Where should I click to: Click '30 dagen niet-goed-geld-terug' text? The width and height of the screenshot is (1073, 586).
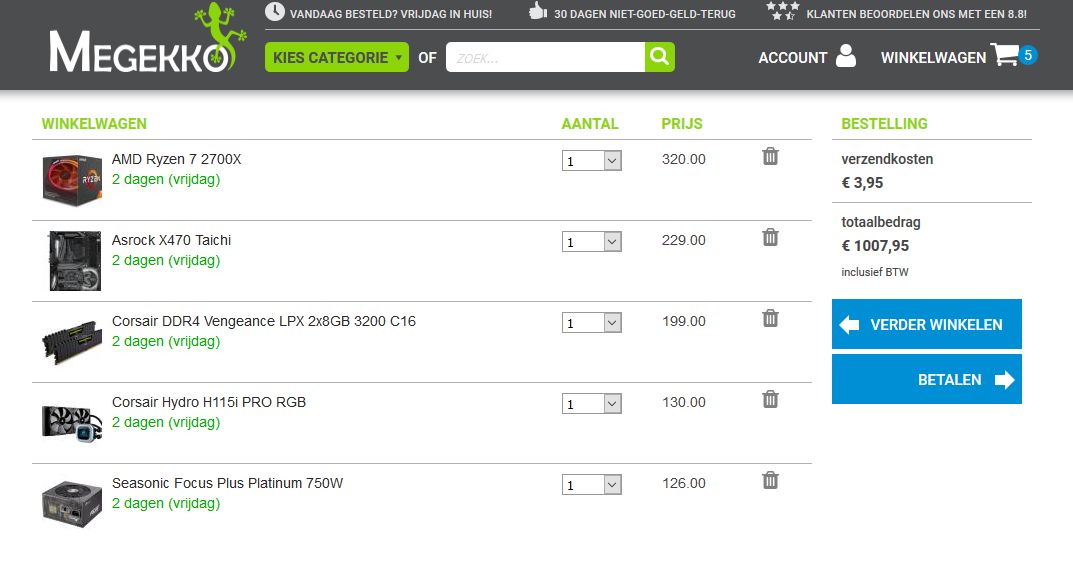645,14
